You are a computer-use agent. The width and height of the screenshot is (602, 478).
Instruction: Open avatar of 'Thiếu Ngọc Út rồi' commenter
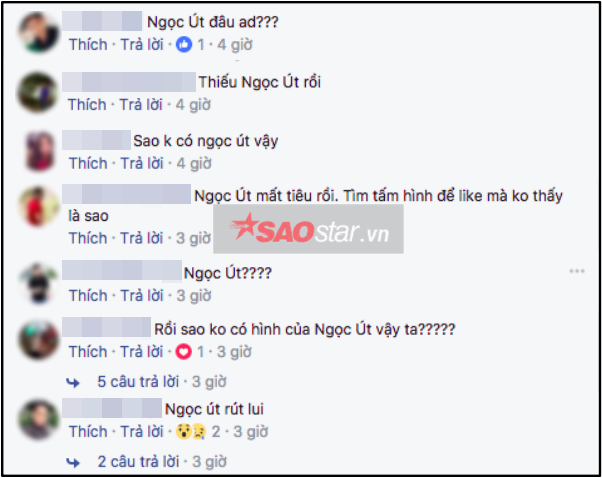point(37,92)
